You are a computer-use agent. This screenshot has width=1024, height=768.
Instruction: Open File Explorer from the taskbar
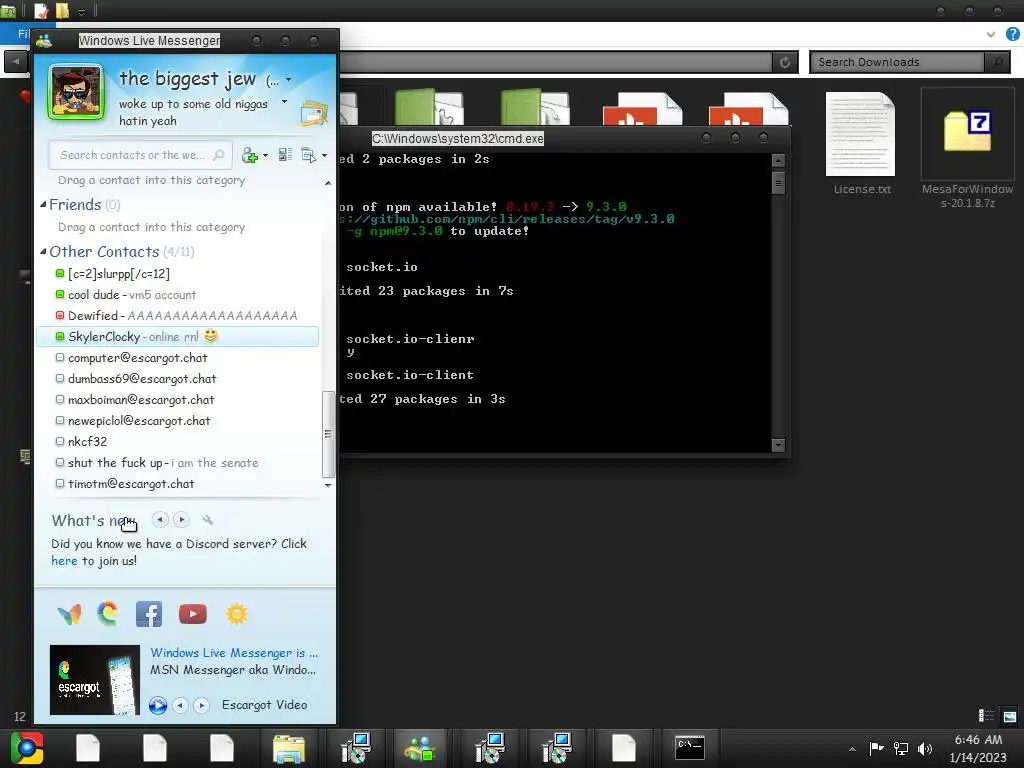tap(289, 748)
